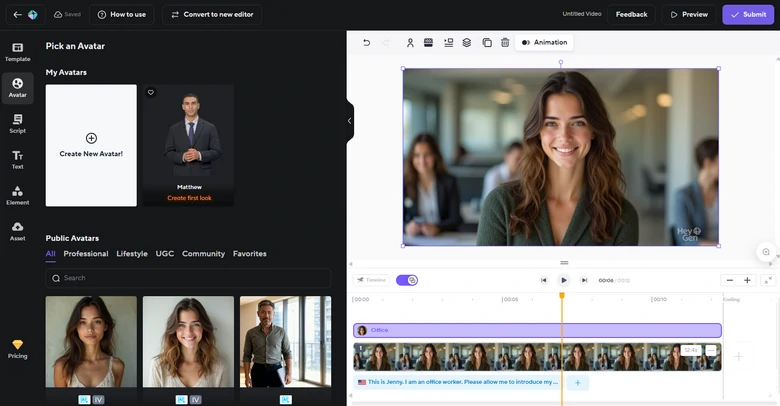Open the Asset panel in sidebar

tap(17, 231)
